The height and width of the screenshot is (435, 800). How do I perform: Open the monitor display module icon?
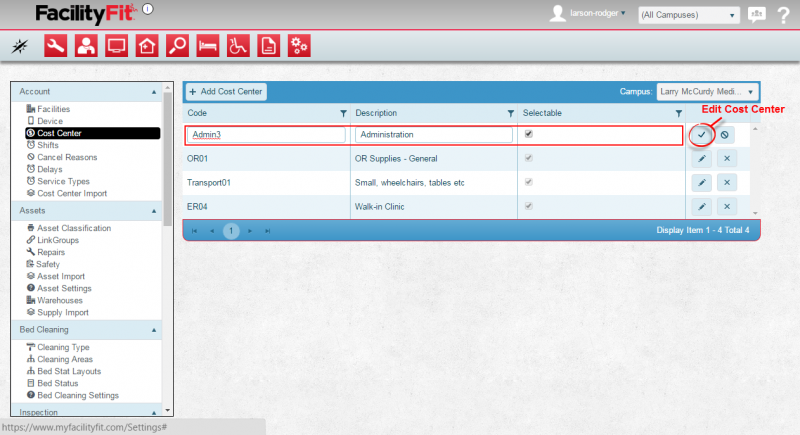point(116,46)
